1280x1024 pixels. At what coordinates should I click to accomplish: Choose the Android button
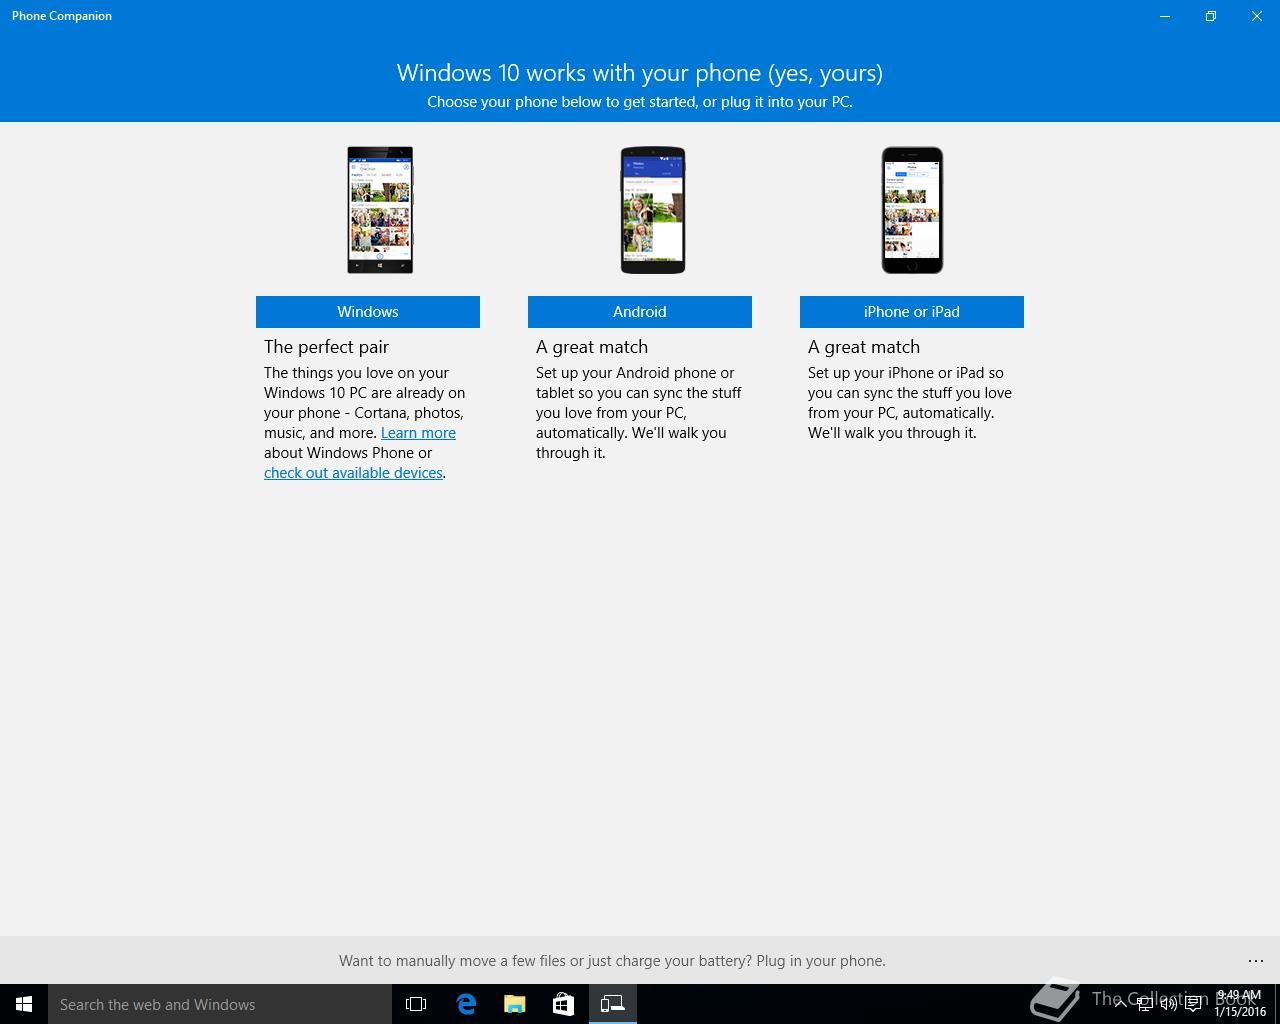[x=640, y=312]
